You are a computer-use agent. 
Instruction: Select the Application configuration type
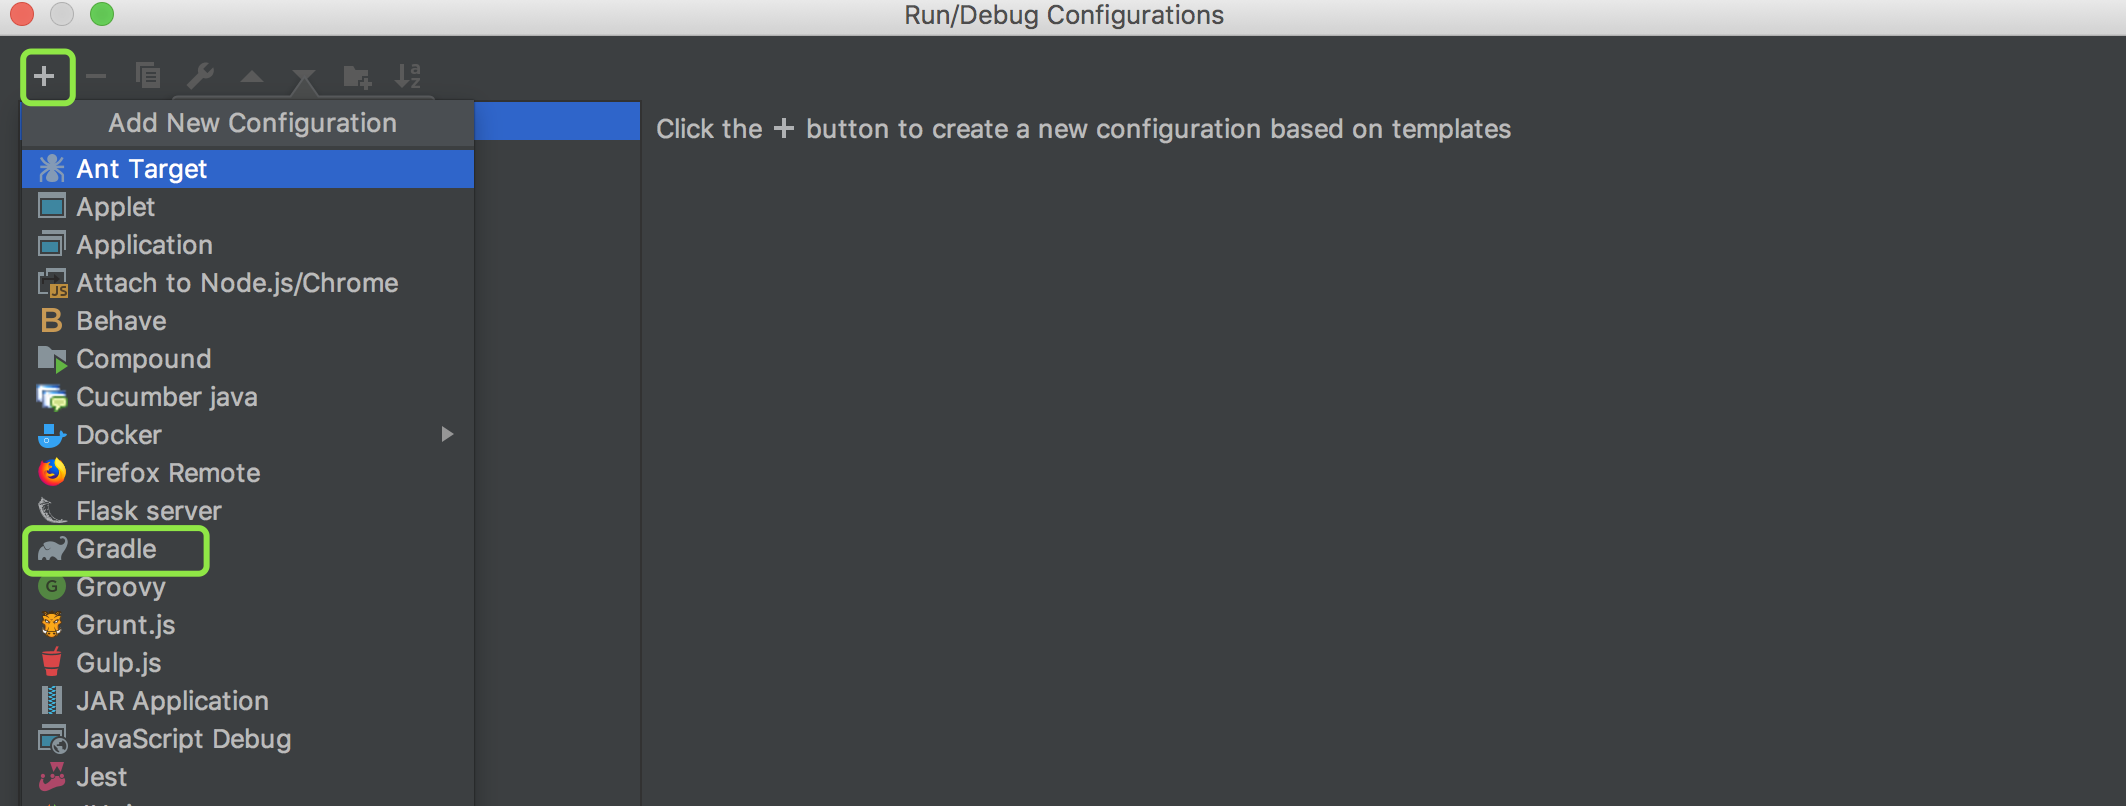144,245
